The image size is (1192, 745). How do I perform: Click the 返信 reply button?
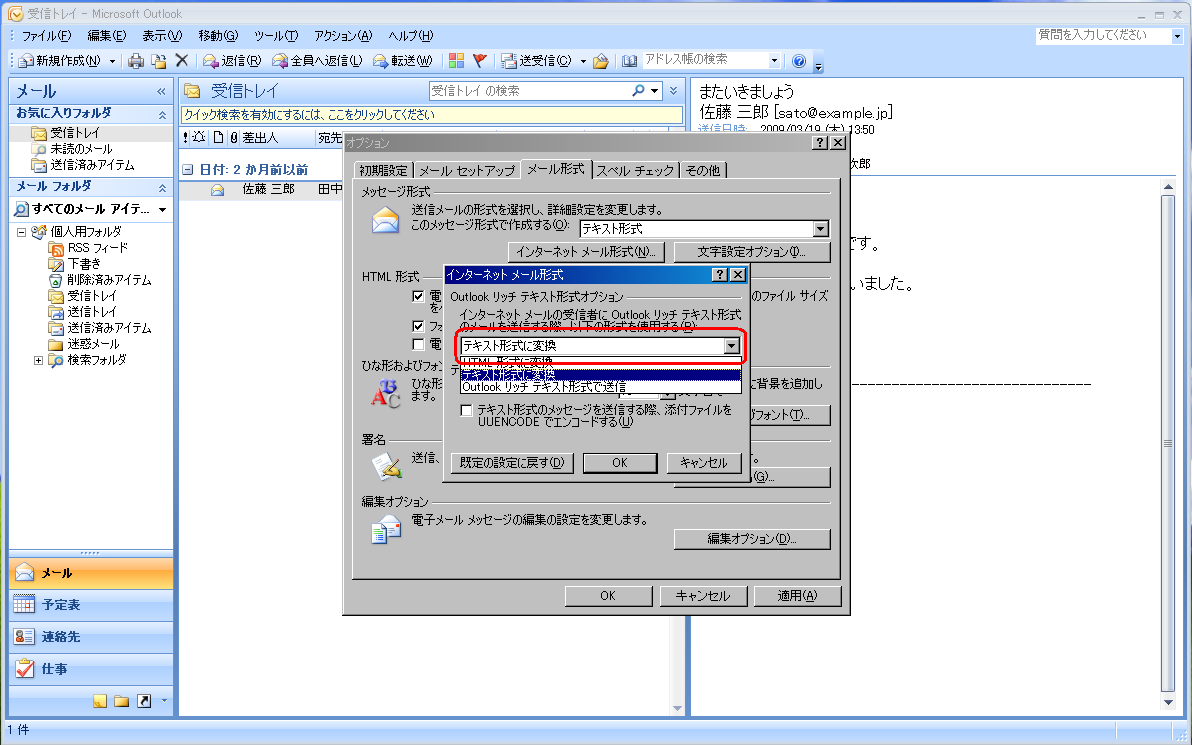pyautogui.click(x=232, y=61)
